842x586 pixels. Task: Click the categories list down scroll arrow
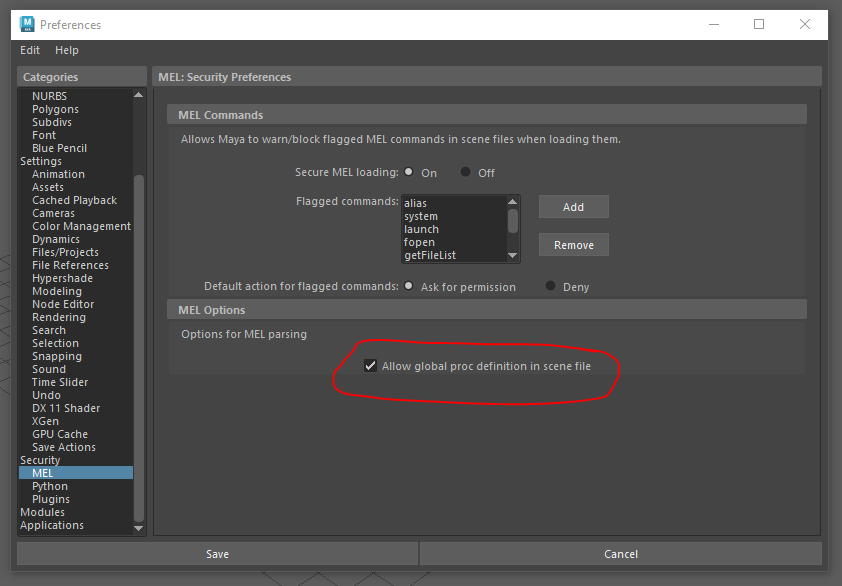137,527
